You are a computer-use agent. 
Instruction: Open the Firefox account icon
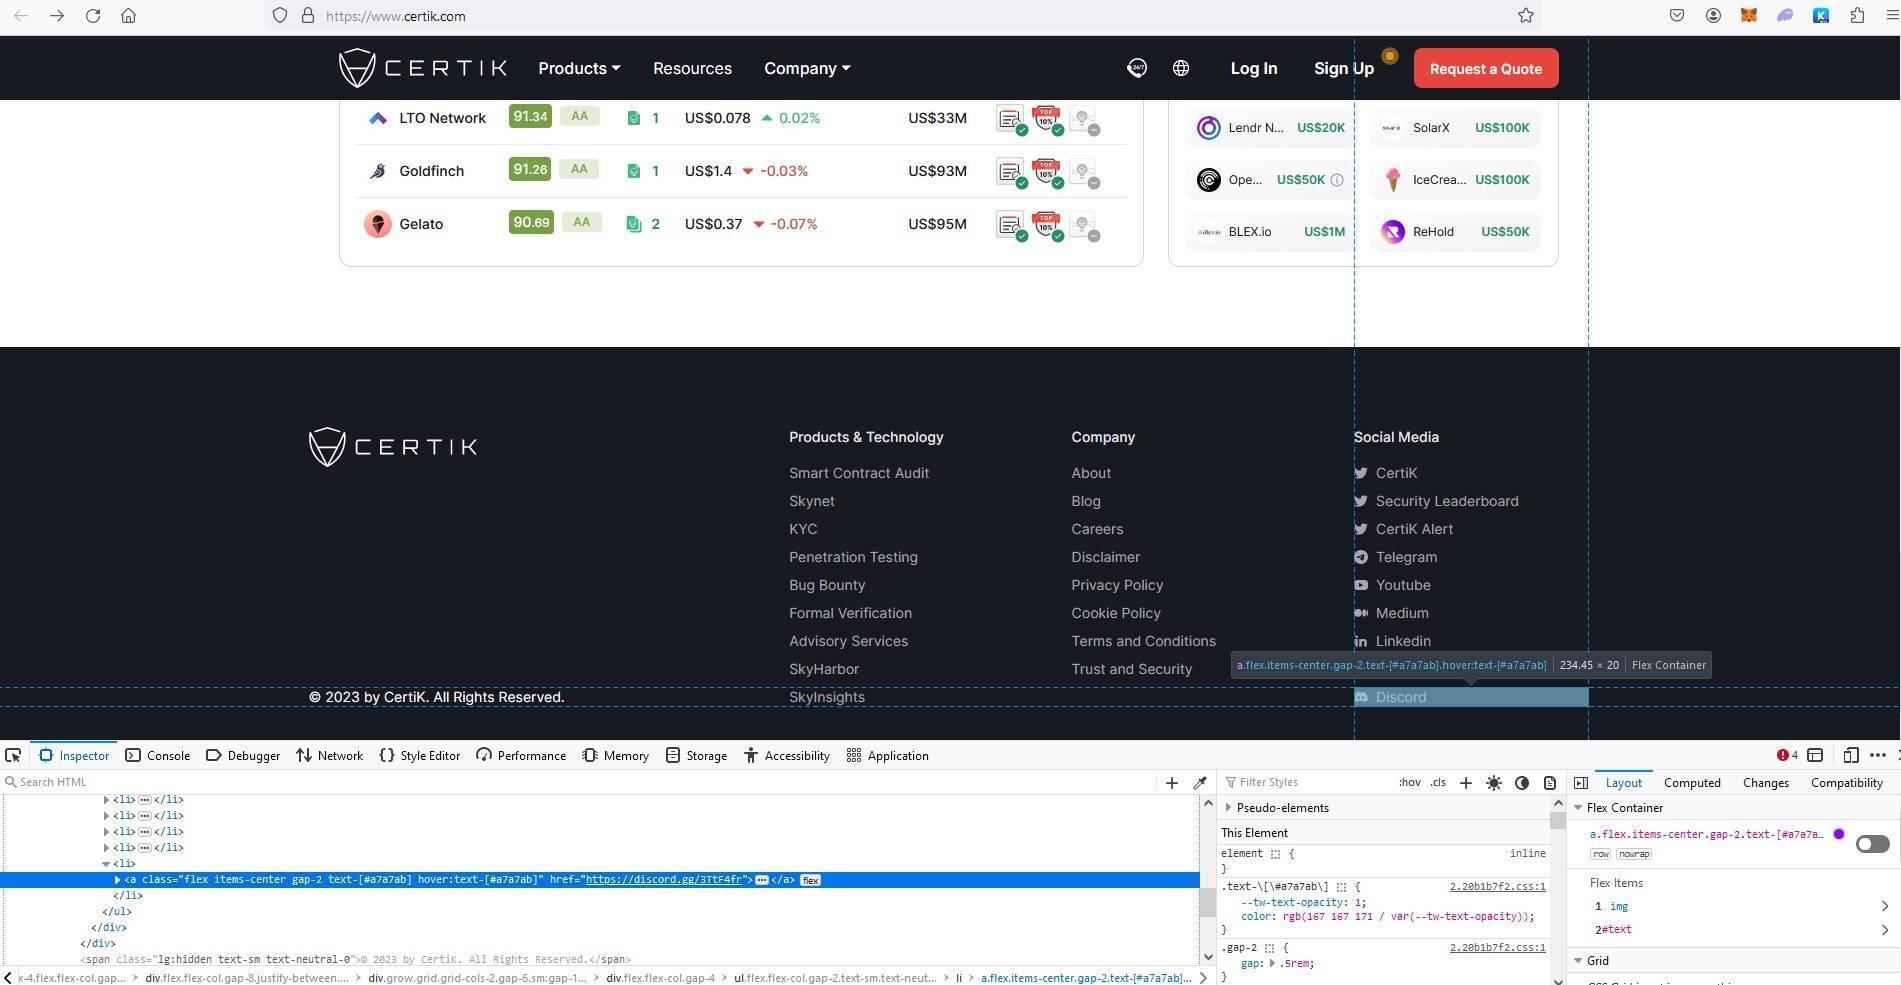pos(1713,16)
